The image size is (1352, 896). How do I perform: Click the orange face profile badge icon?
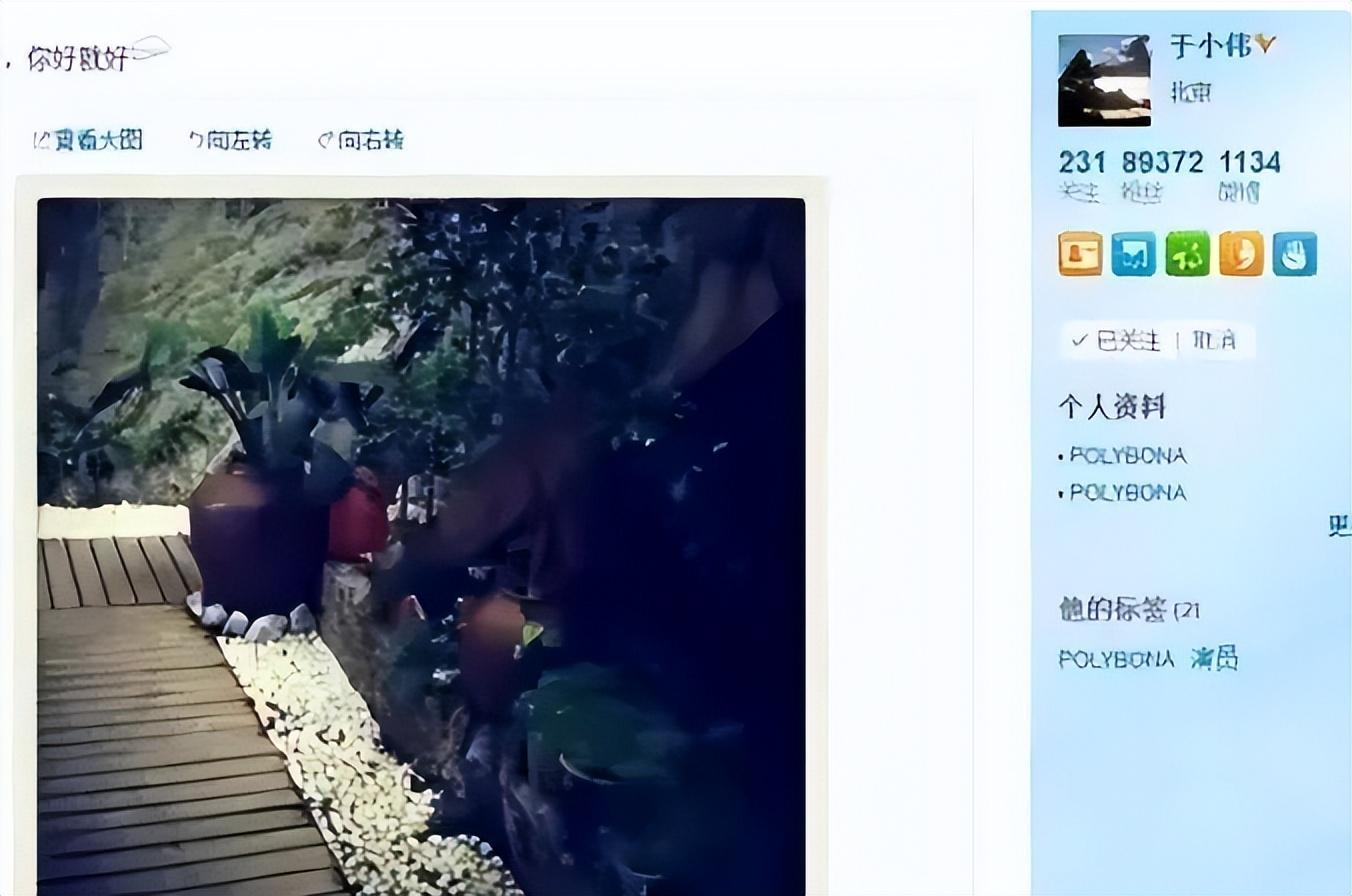coord(1241,254)
